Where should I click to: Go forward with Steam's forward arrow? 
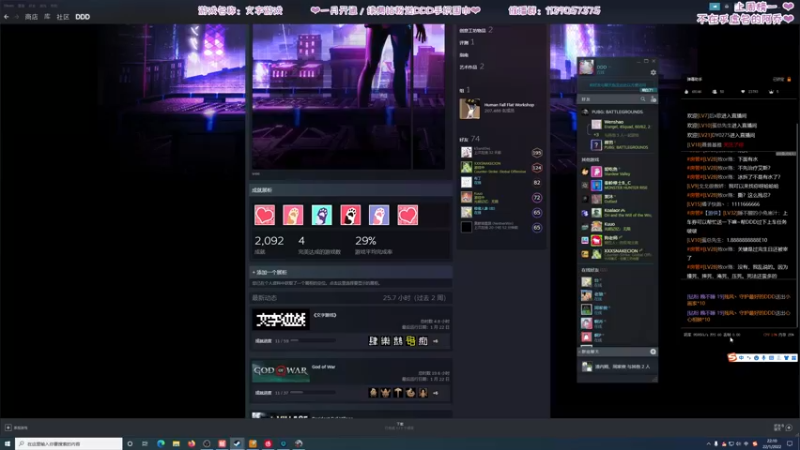click(x=16, y=17)
